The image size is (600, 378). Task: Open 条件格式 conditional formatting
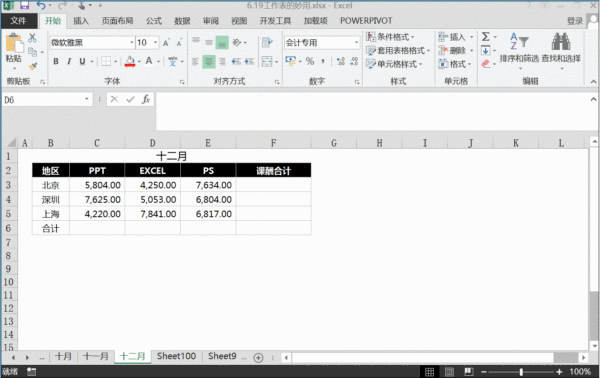point(390,37)
